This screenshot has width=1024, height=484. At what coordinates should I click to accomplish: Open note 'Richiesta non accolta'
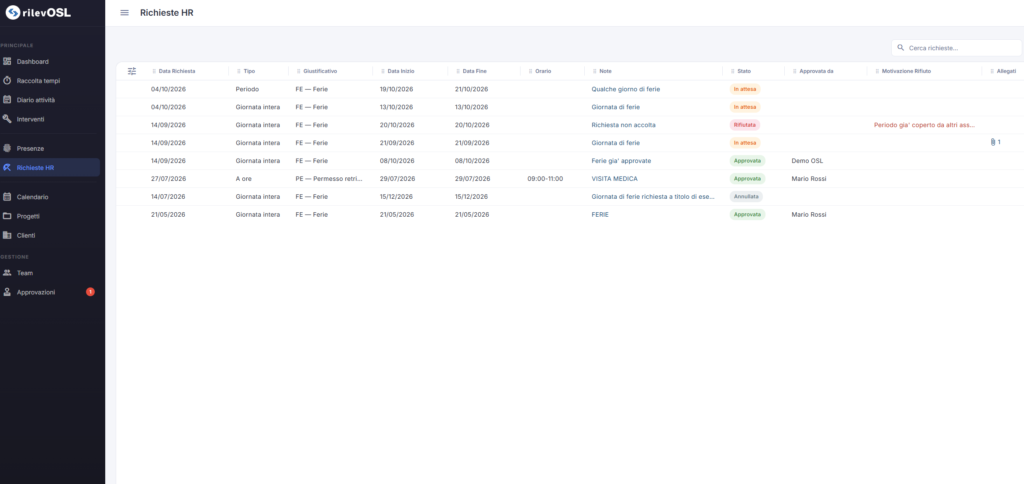(x=624, y=125)
